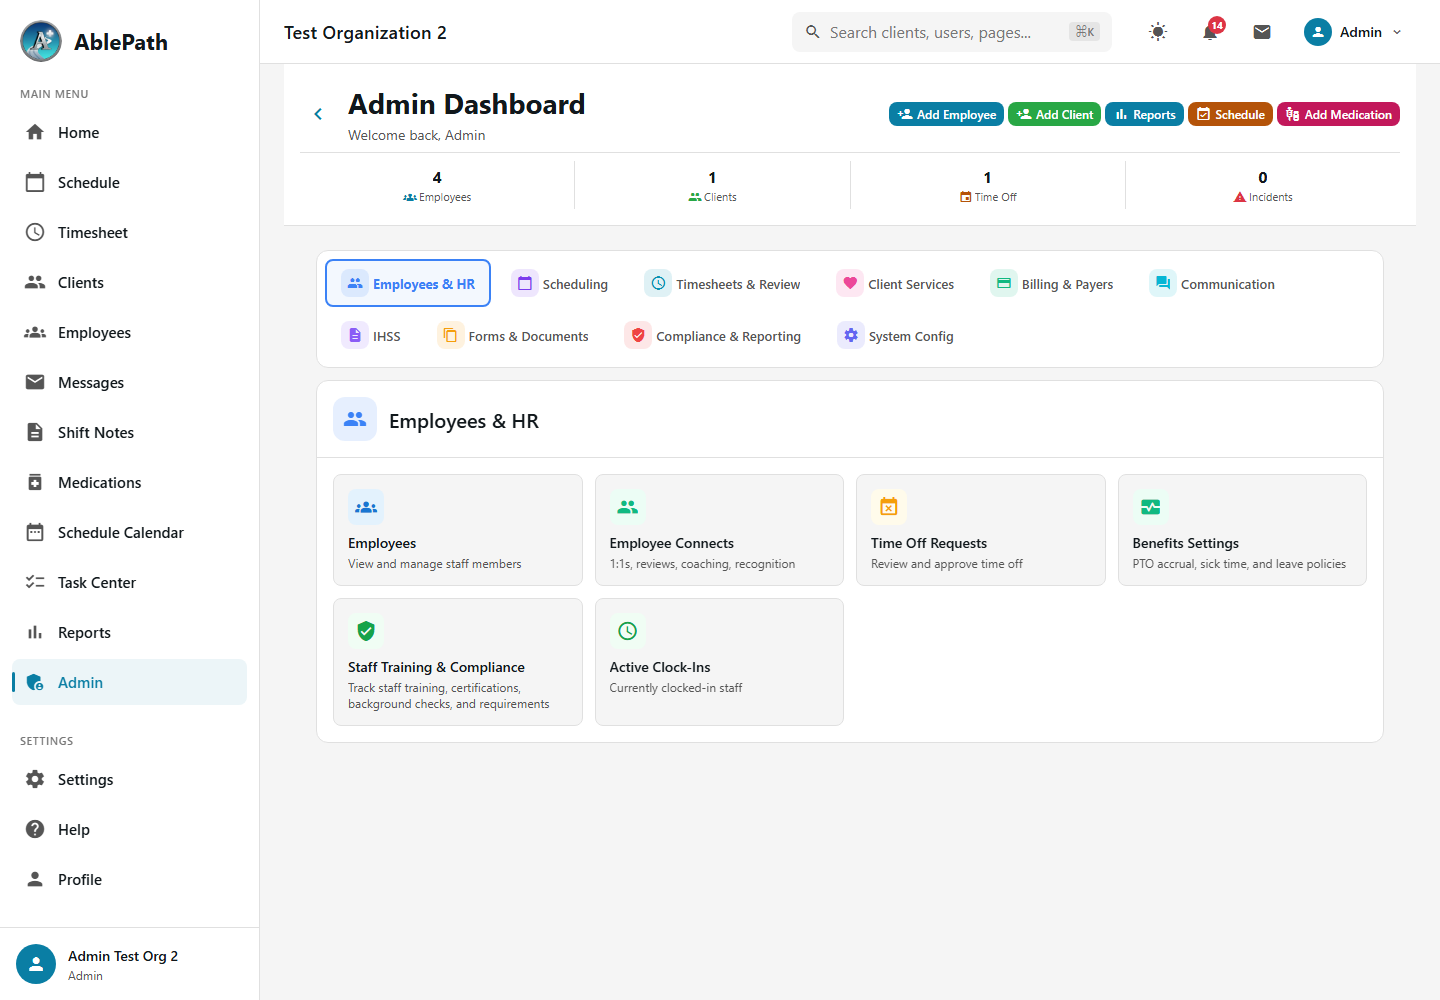Image resolution: width=1440 pixels, height=1000 pixels.
Task: Click '1:1s, reviews, coaching, recognition' text
Action: (702, 564)
